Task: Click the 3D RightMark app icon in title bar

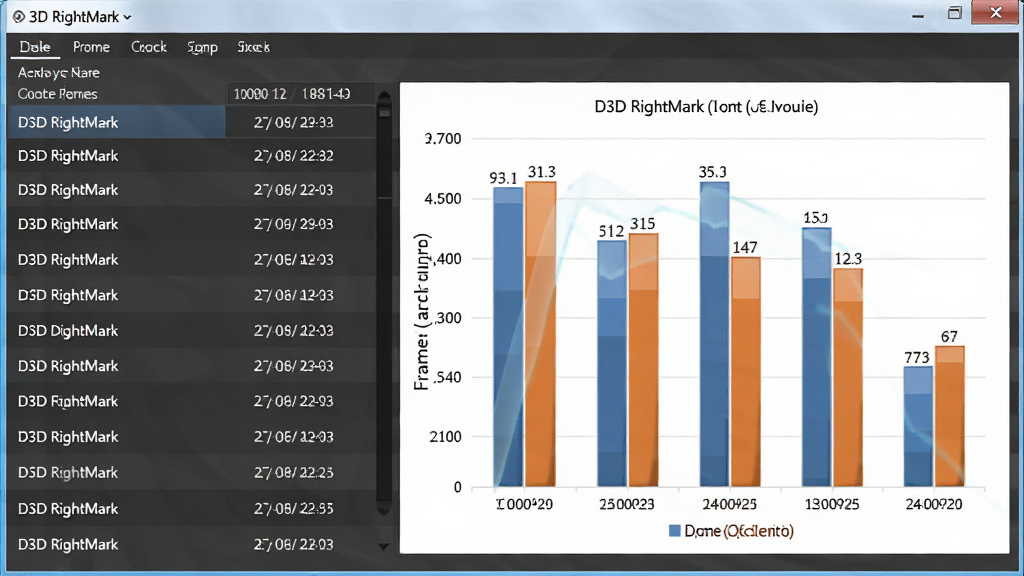Action: click(19, 17)
